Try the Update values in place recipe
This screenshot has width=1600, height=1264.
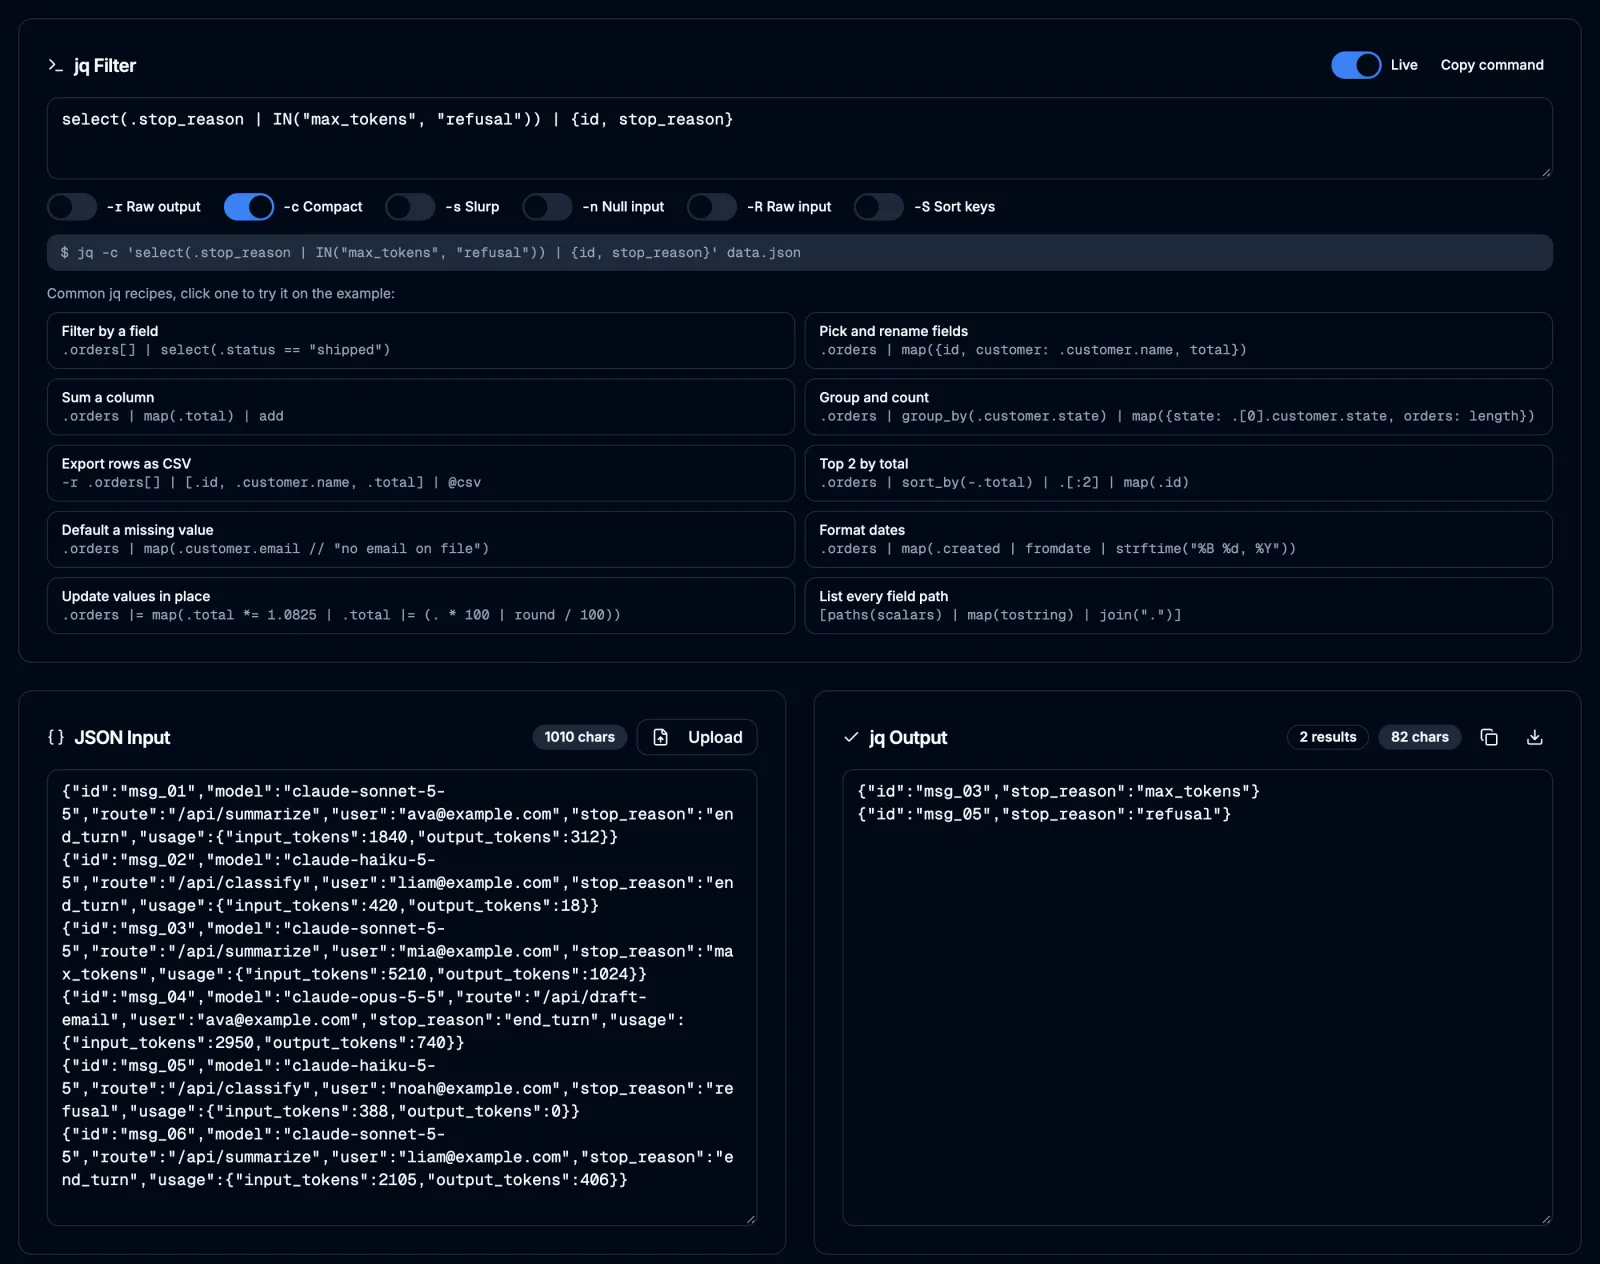click(421, 606)
